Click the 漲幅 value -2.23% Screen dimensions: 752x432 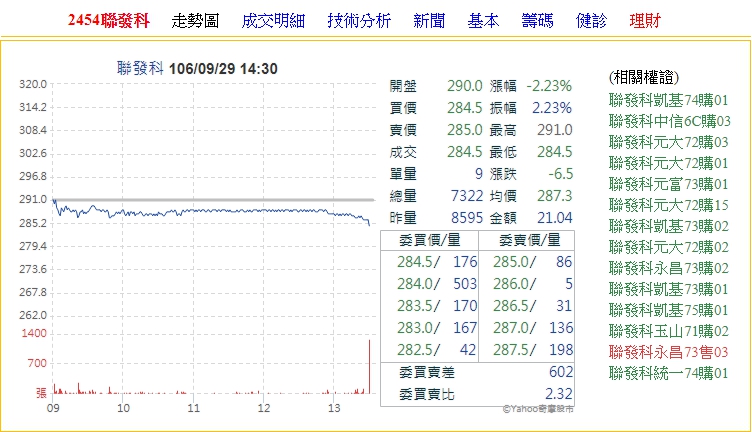pyautogui.click(x=549, y=86)
